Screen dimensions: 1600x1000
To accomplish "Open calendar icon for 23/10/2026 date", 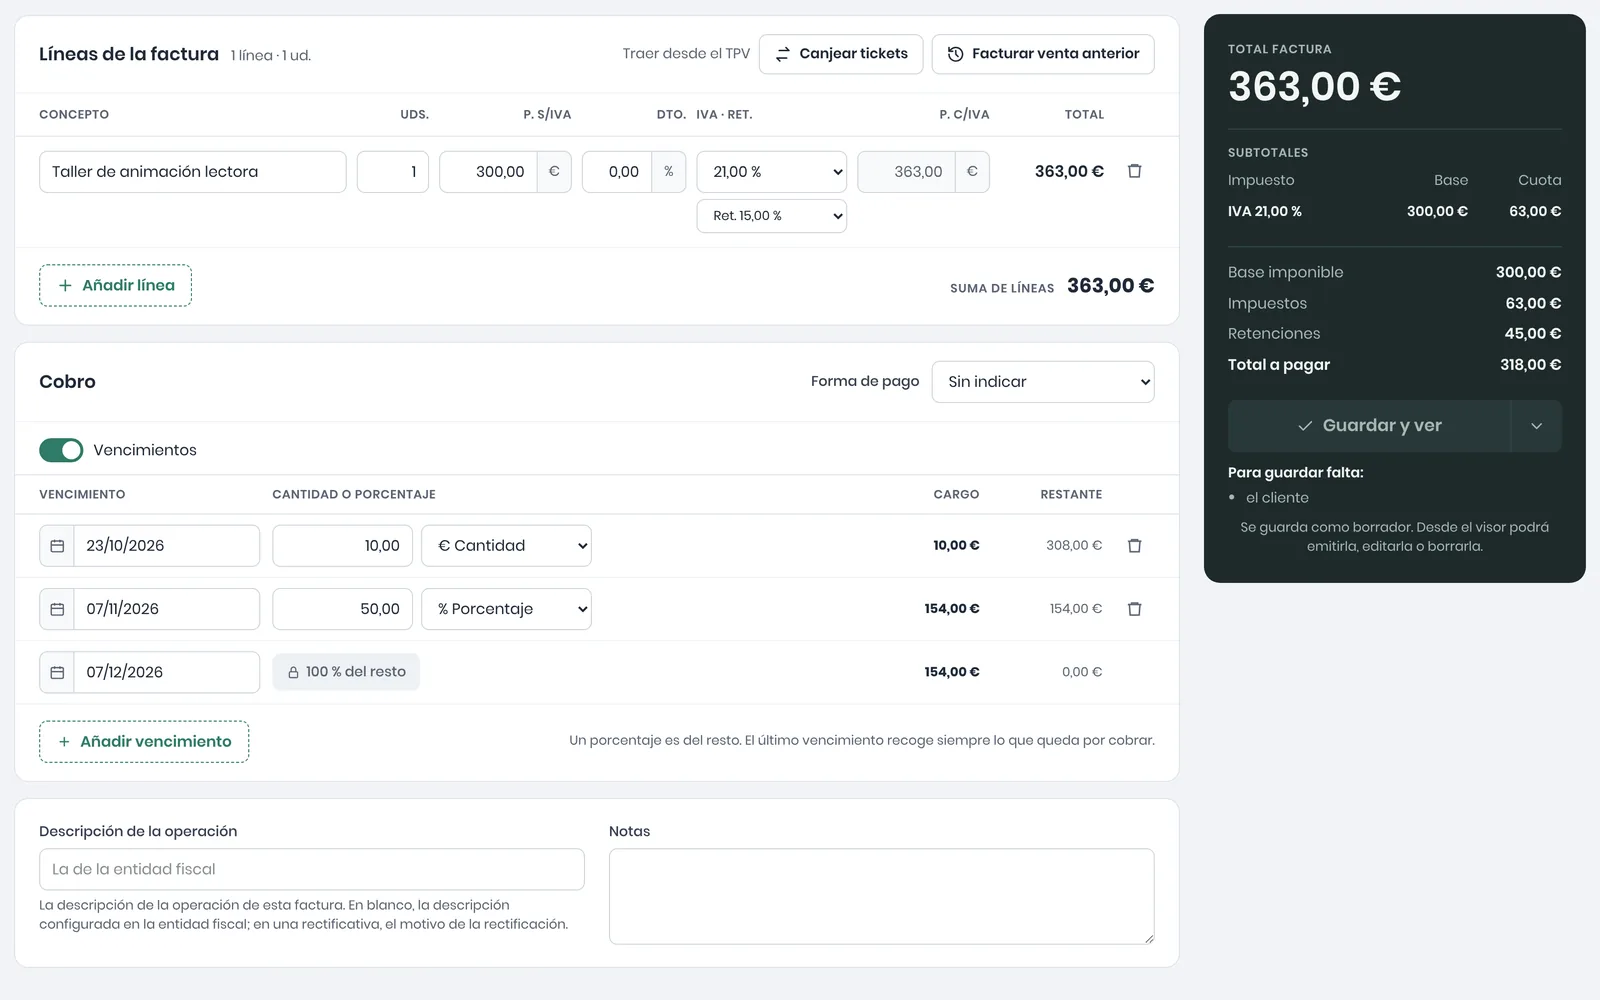I will (57, 546).
